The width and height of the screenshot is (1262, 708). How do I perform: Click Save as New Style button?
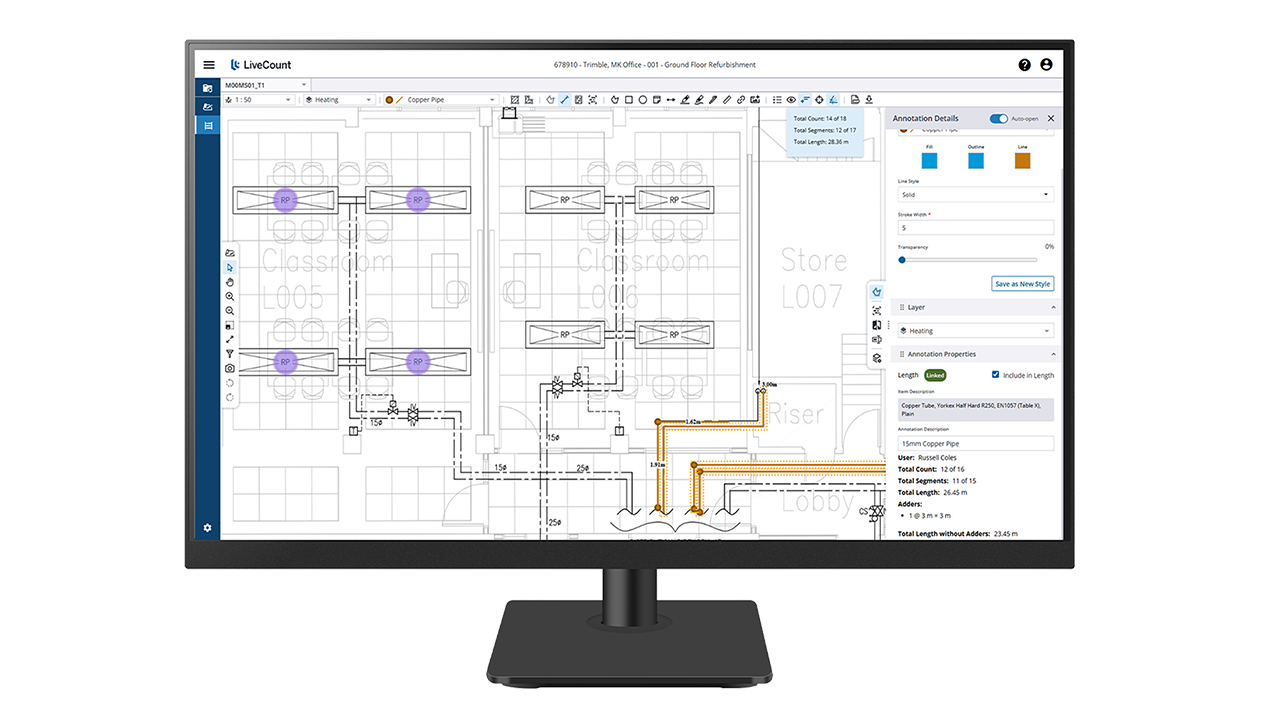click(x=1022, y=284)
